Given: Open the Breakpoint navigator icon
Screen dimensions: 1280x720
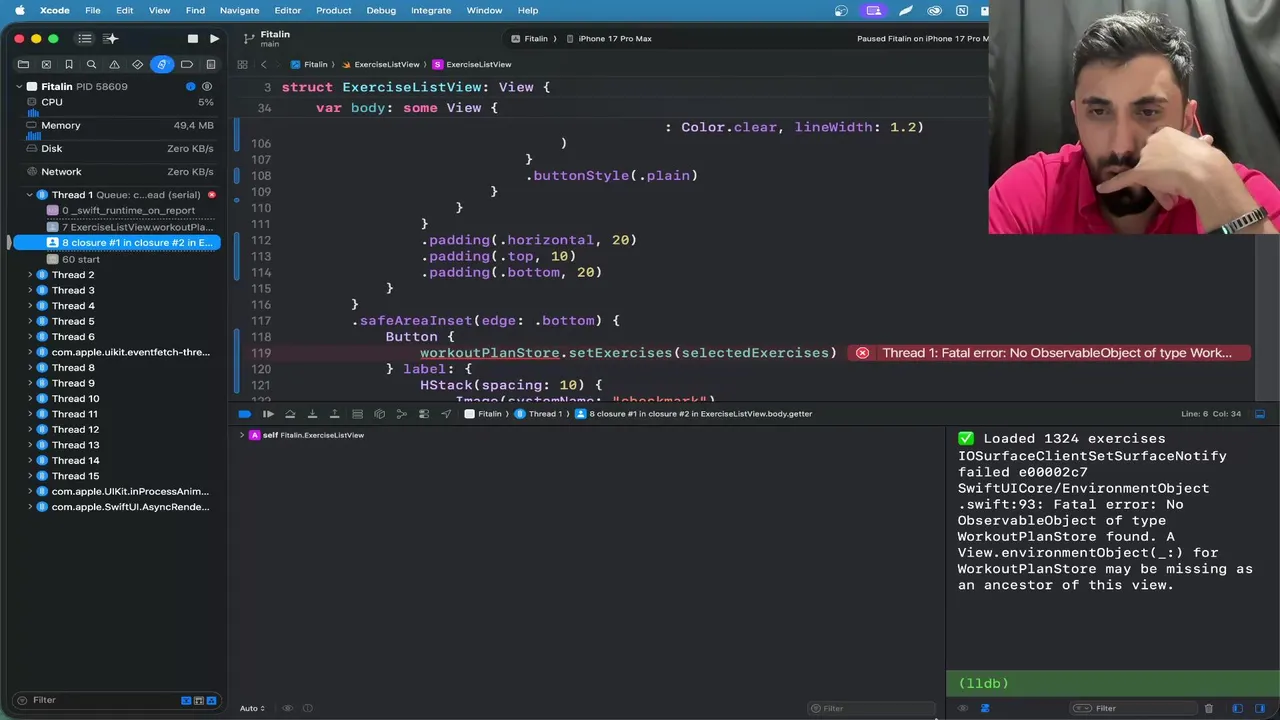Looking at the screenshot, I should pyautogui.click(x=187, y=64).
